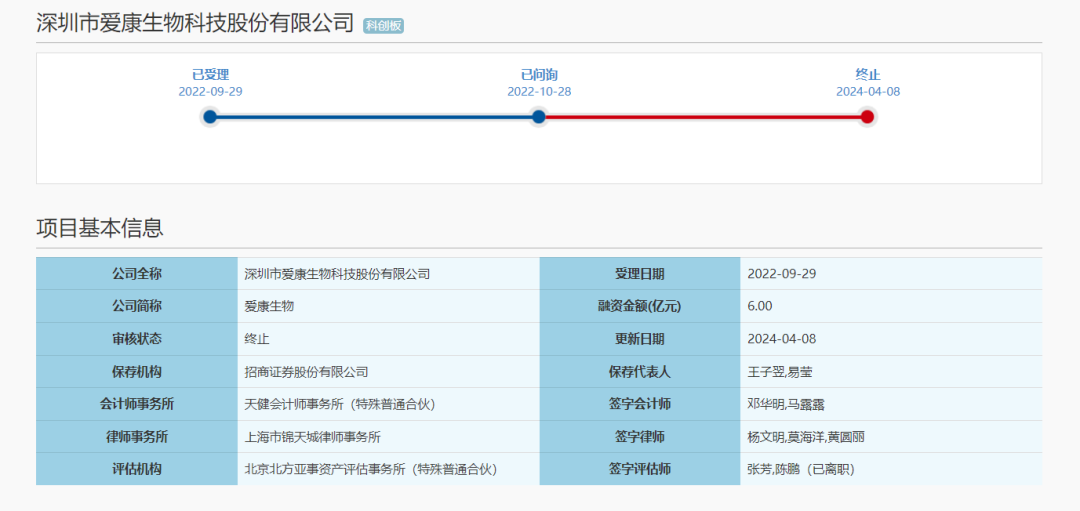
Task: Click the 招商证券股份有限公司 sponsor cell
Action: click(x=307, y=372)
